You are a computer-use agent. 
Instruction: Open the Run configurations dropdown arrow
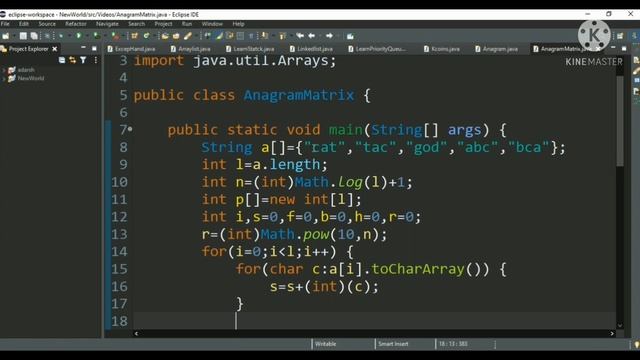pos(87,36)
